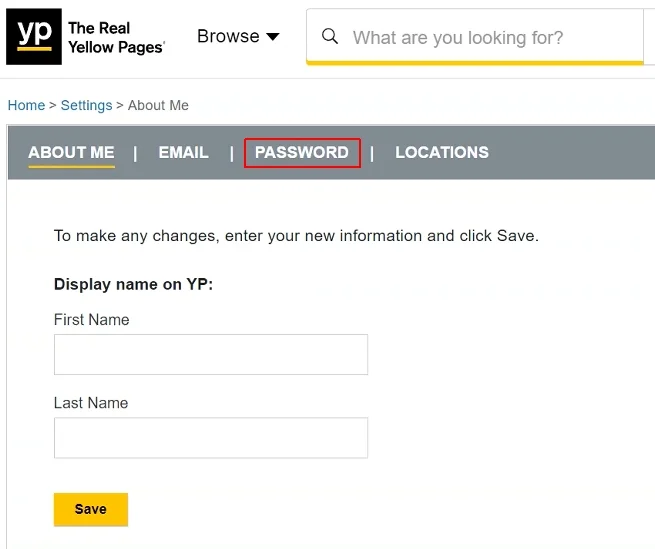Click the 'To make any changes' instruction text

(x=296, y=236)
